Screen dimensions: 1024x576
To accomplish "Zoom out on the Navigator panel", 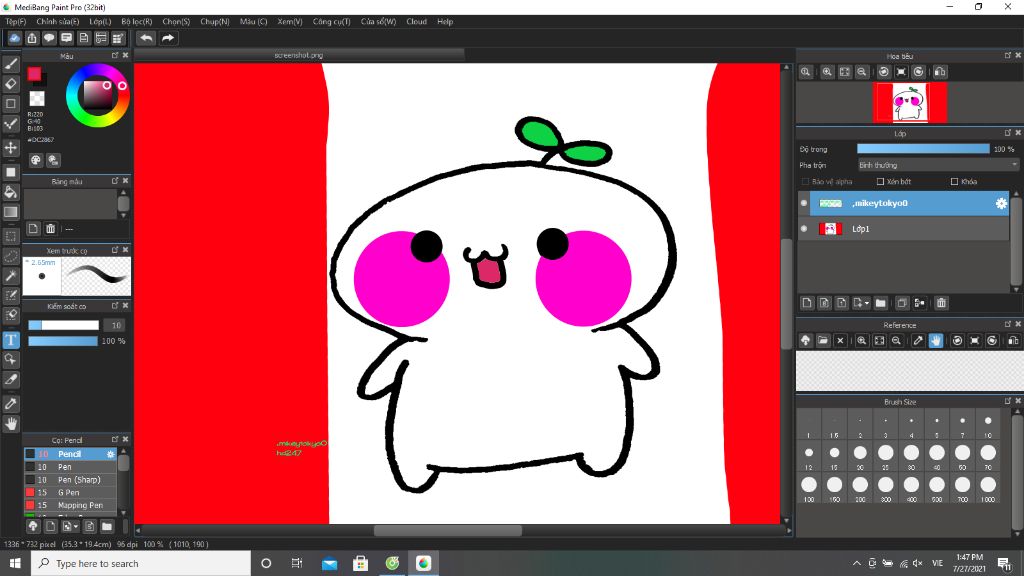I will (862, 72).
